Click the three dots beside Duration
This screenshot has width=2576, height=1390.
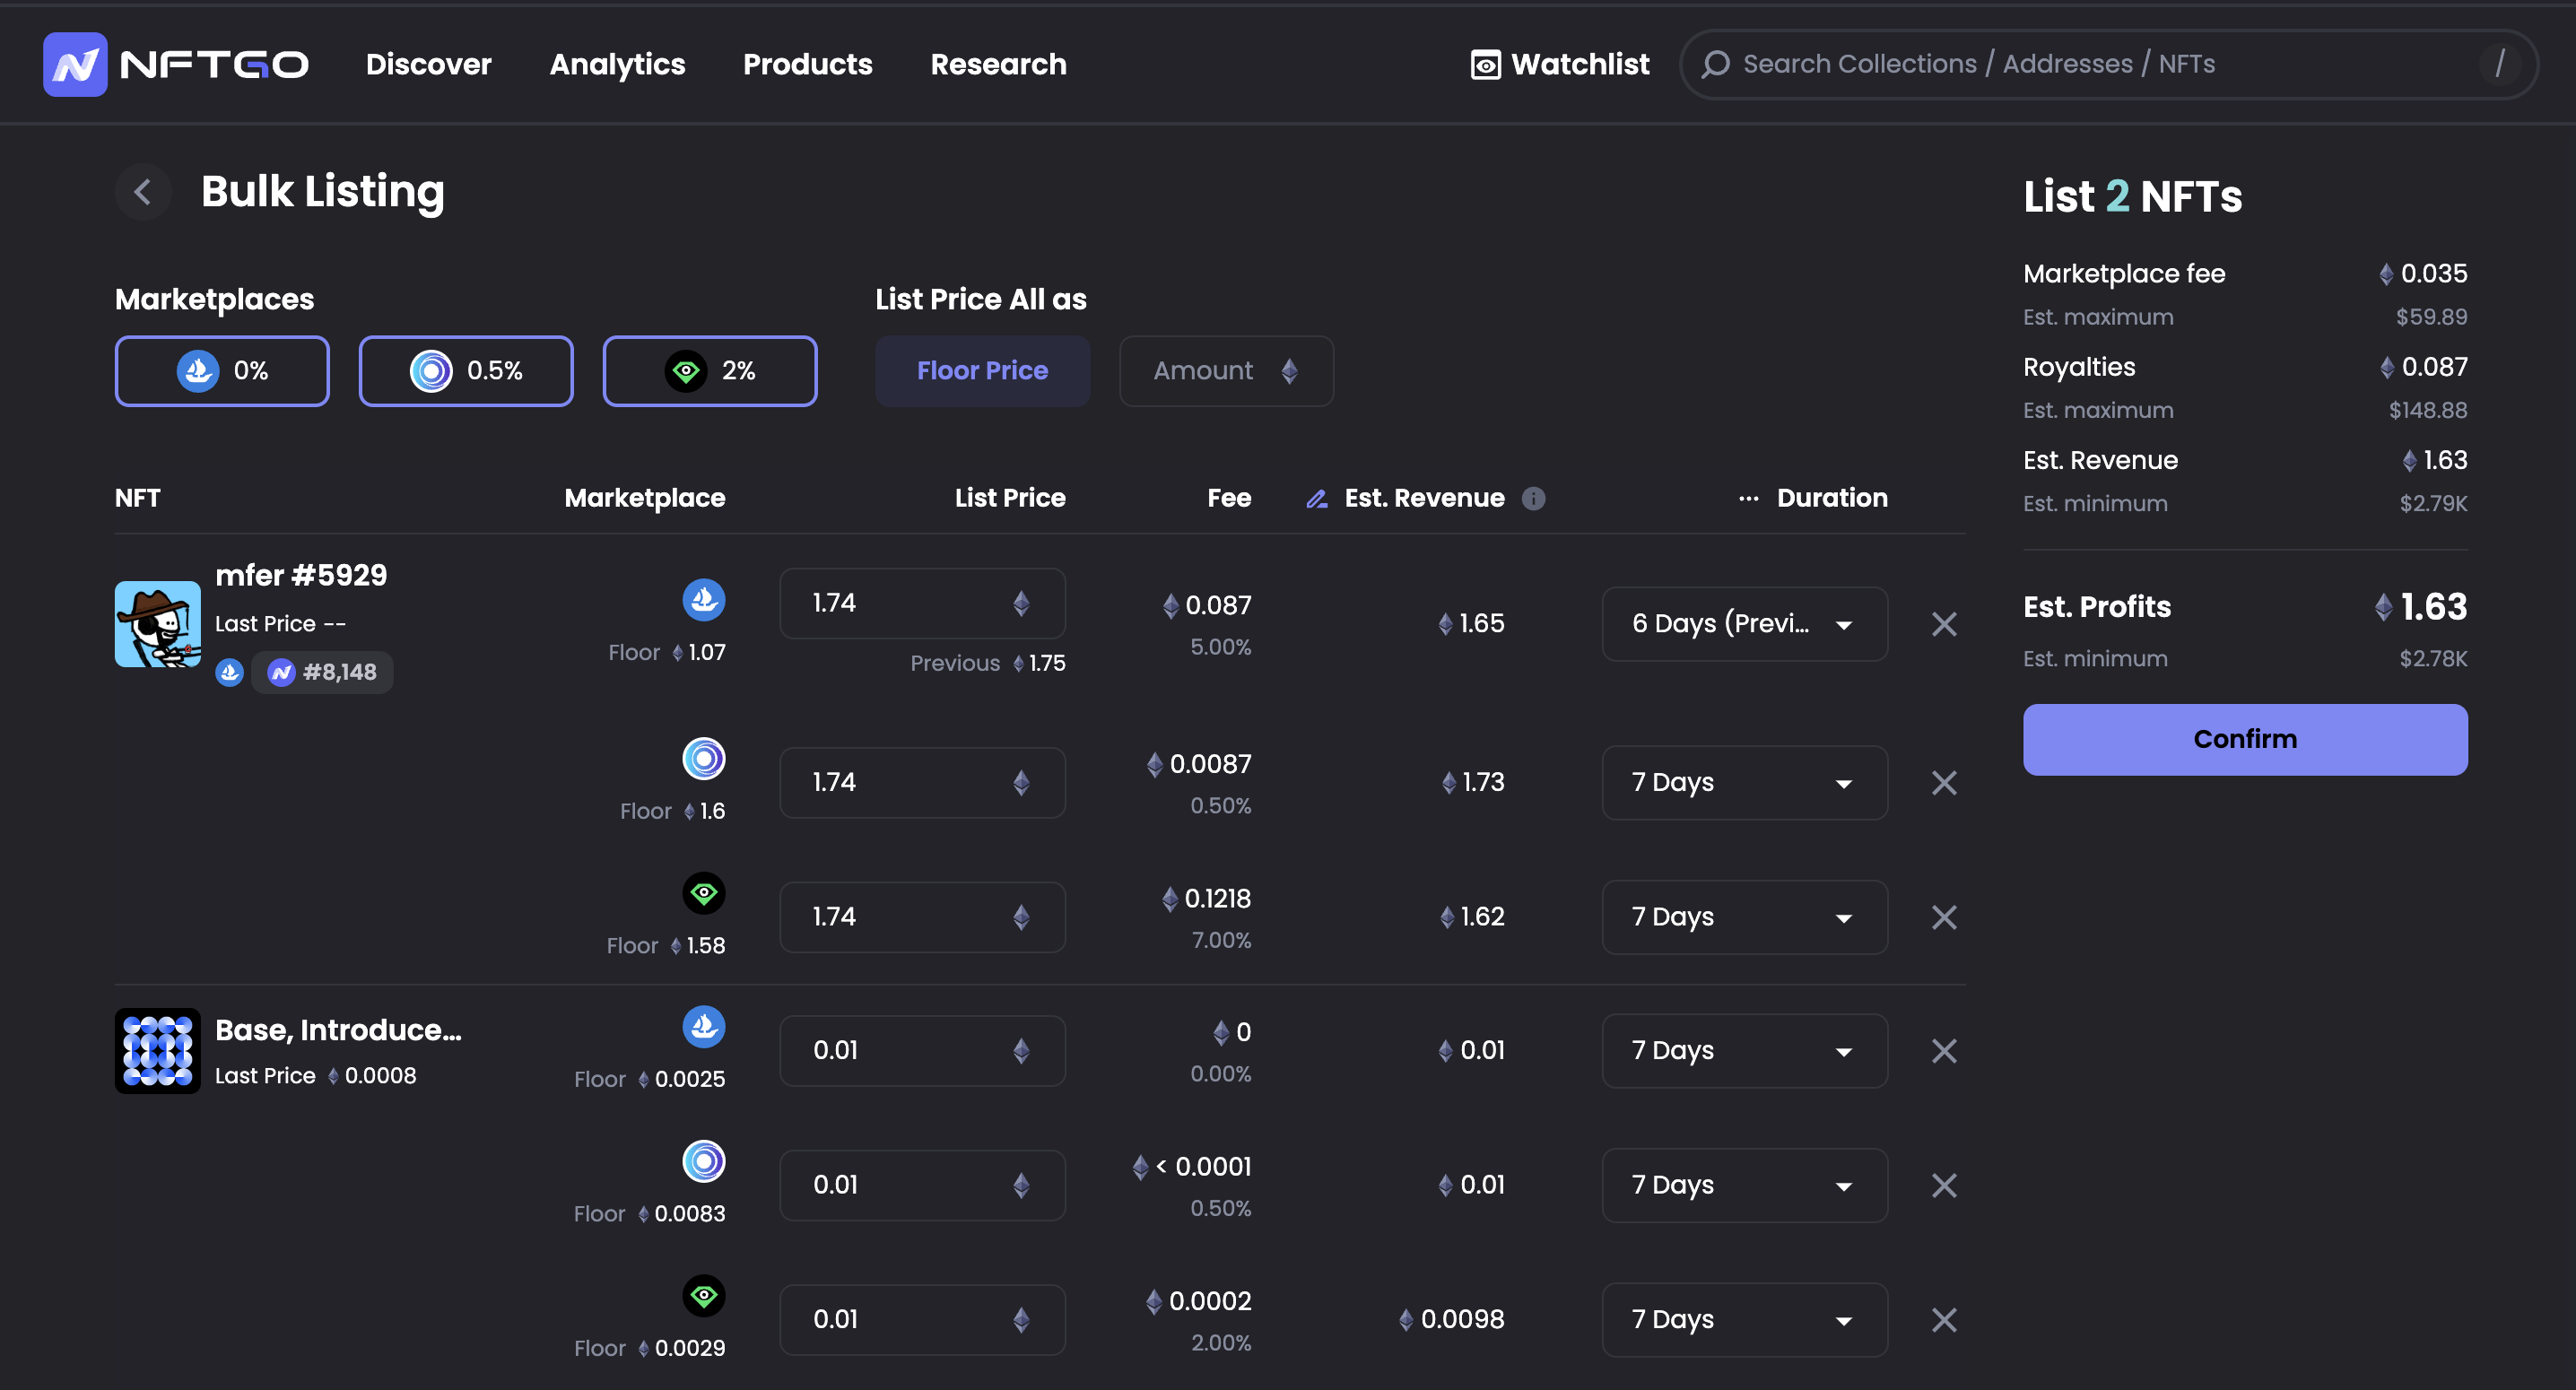click(x=1748, y=498)
